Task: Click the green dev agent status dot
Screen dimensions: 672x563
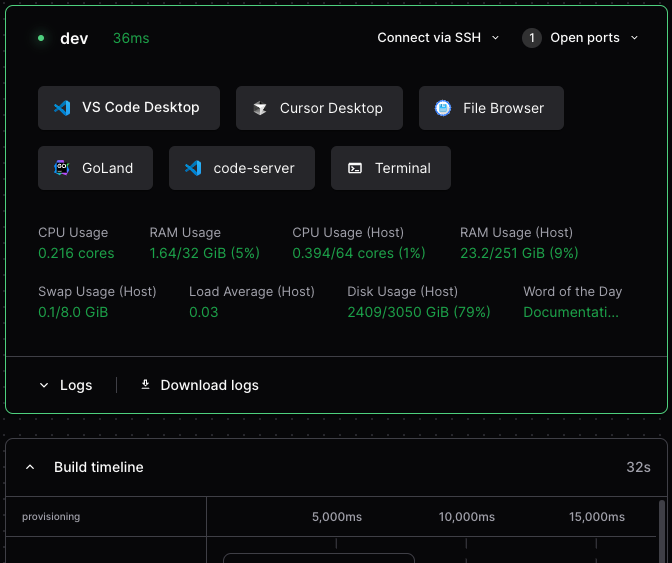Action: [x=41, y=38]
